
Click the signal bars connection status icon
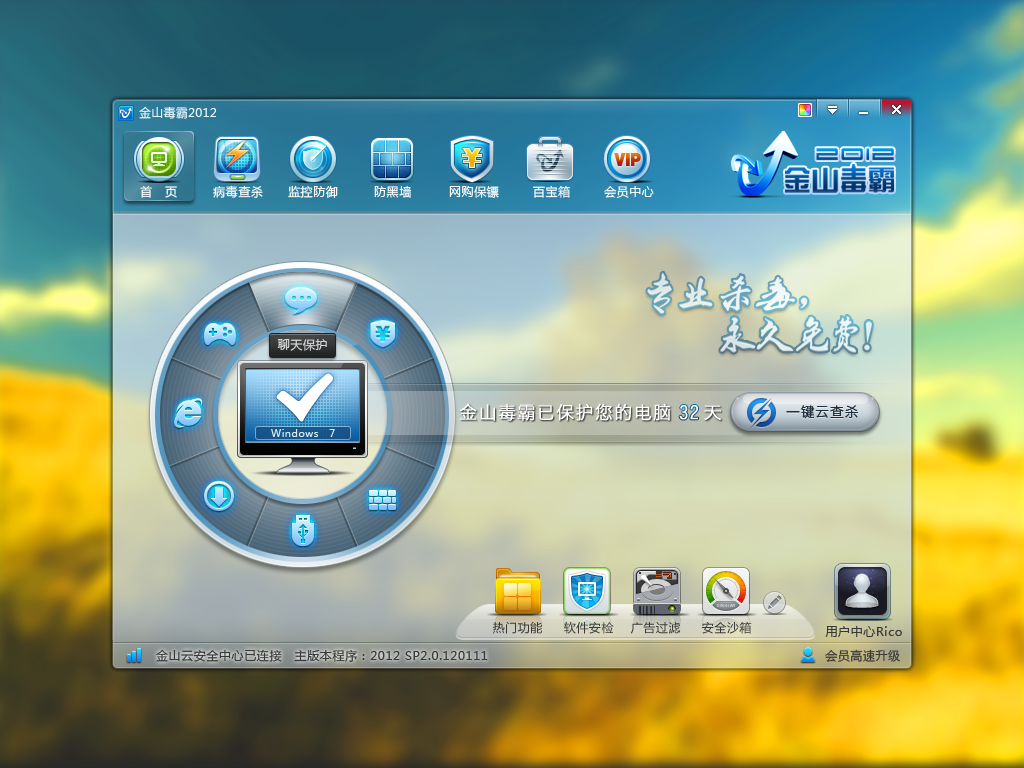[x=134, y=655]
